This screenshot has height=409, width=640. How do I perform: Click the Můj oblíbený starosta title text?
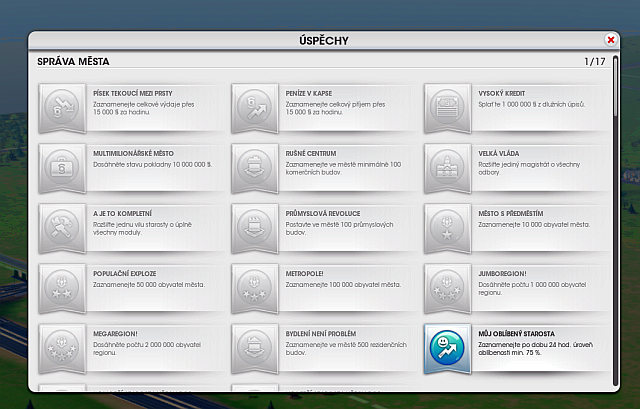(x=516, y=333)
